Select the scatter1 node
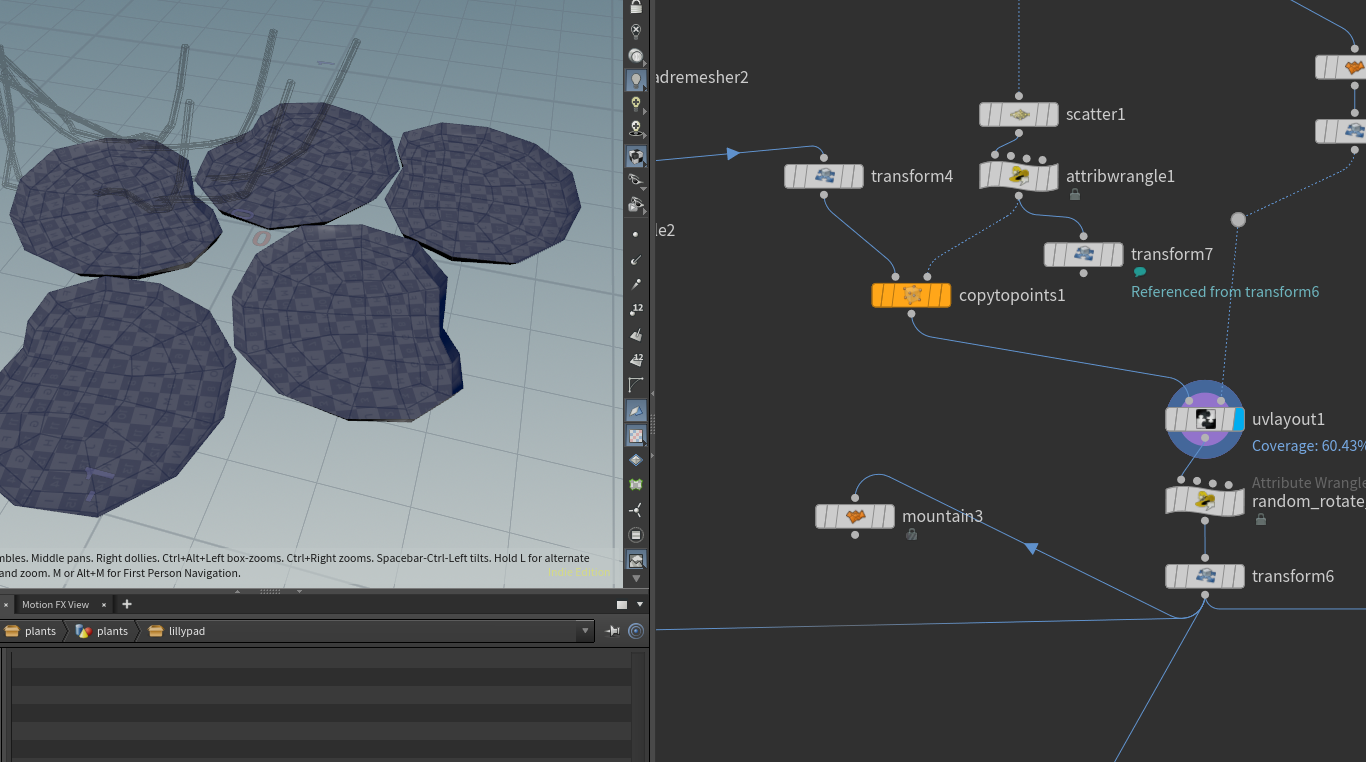The width and height of the screenshot is (1366, 762). pyautogui.click(x=1019, y=114)
